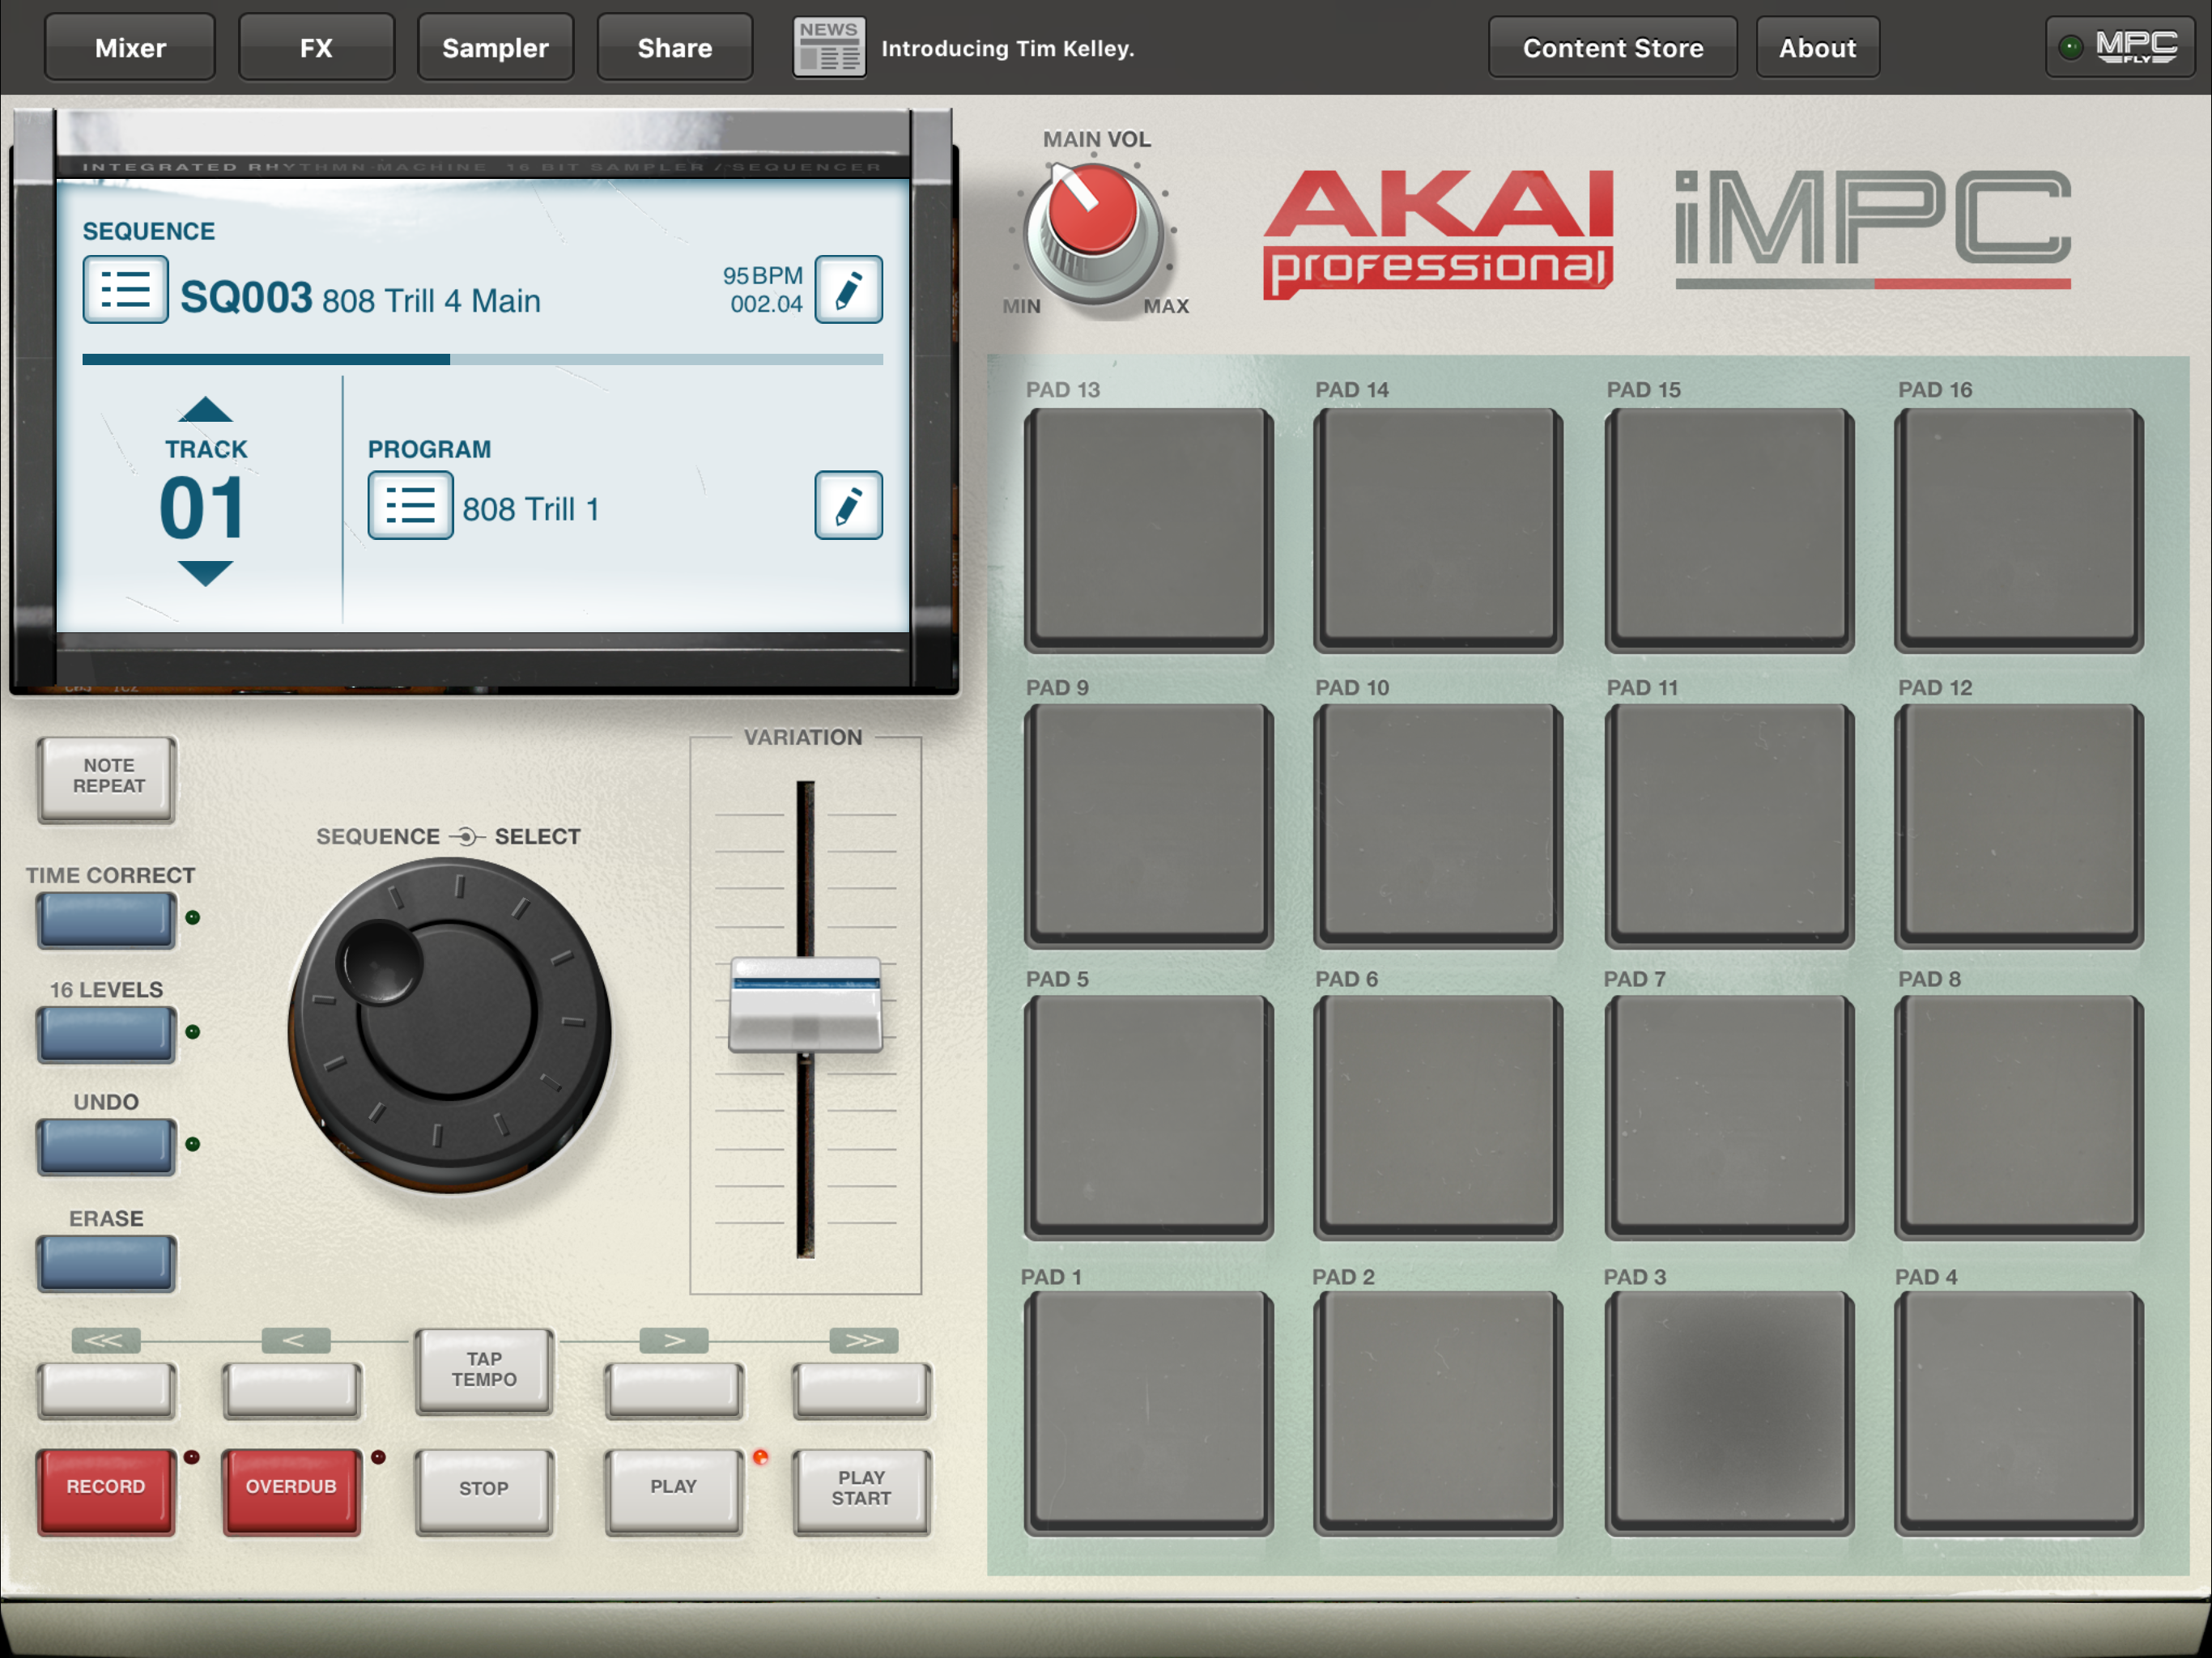Screen dimensions: 2212x1658
Task: Toggle Note Repeat button
Action: (x=107, y=777)
